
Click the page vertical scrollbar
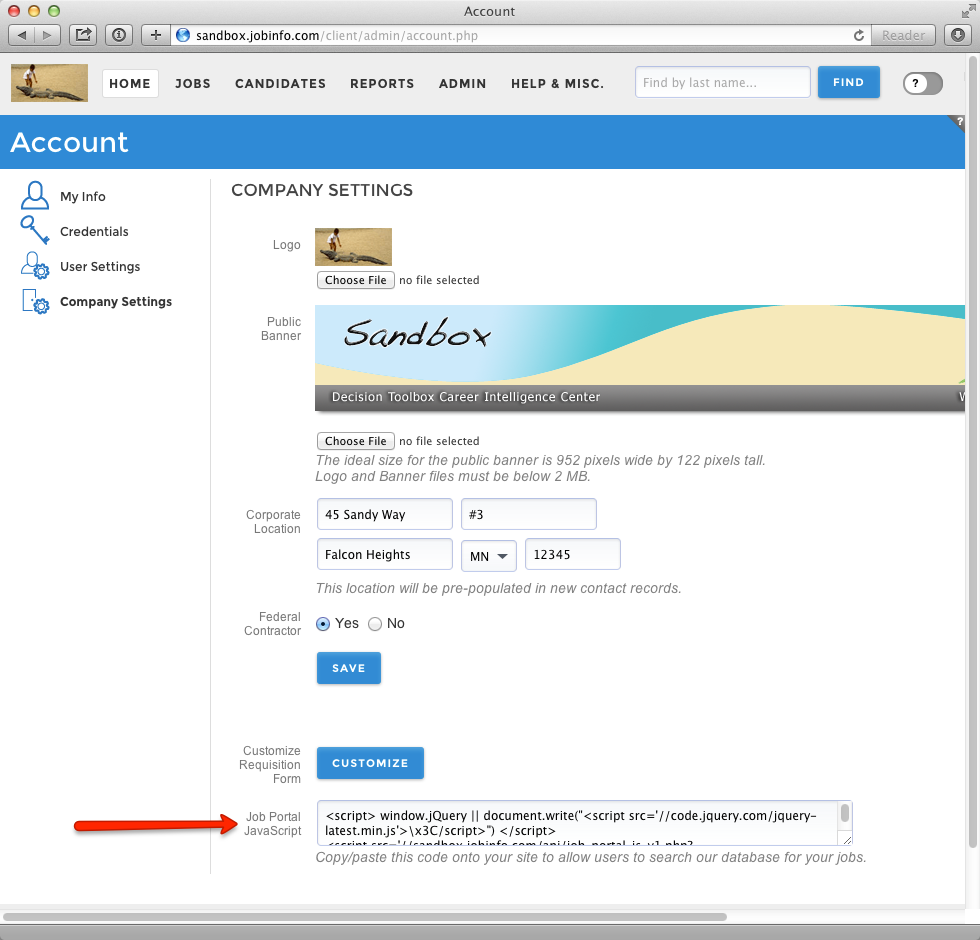point(972,451)
